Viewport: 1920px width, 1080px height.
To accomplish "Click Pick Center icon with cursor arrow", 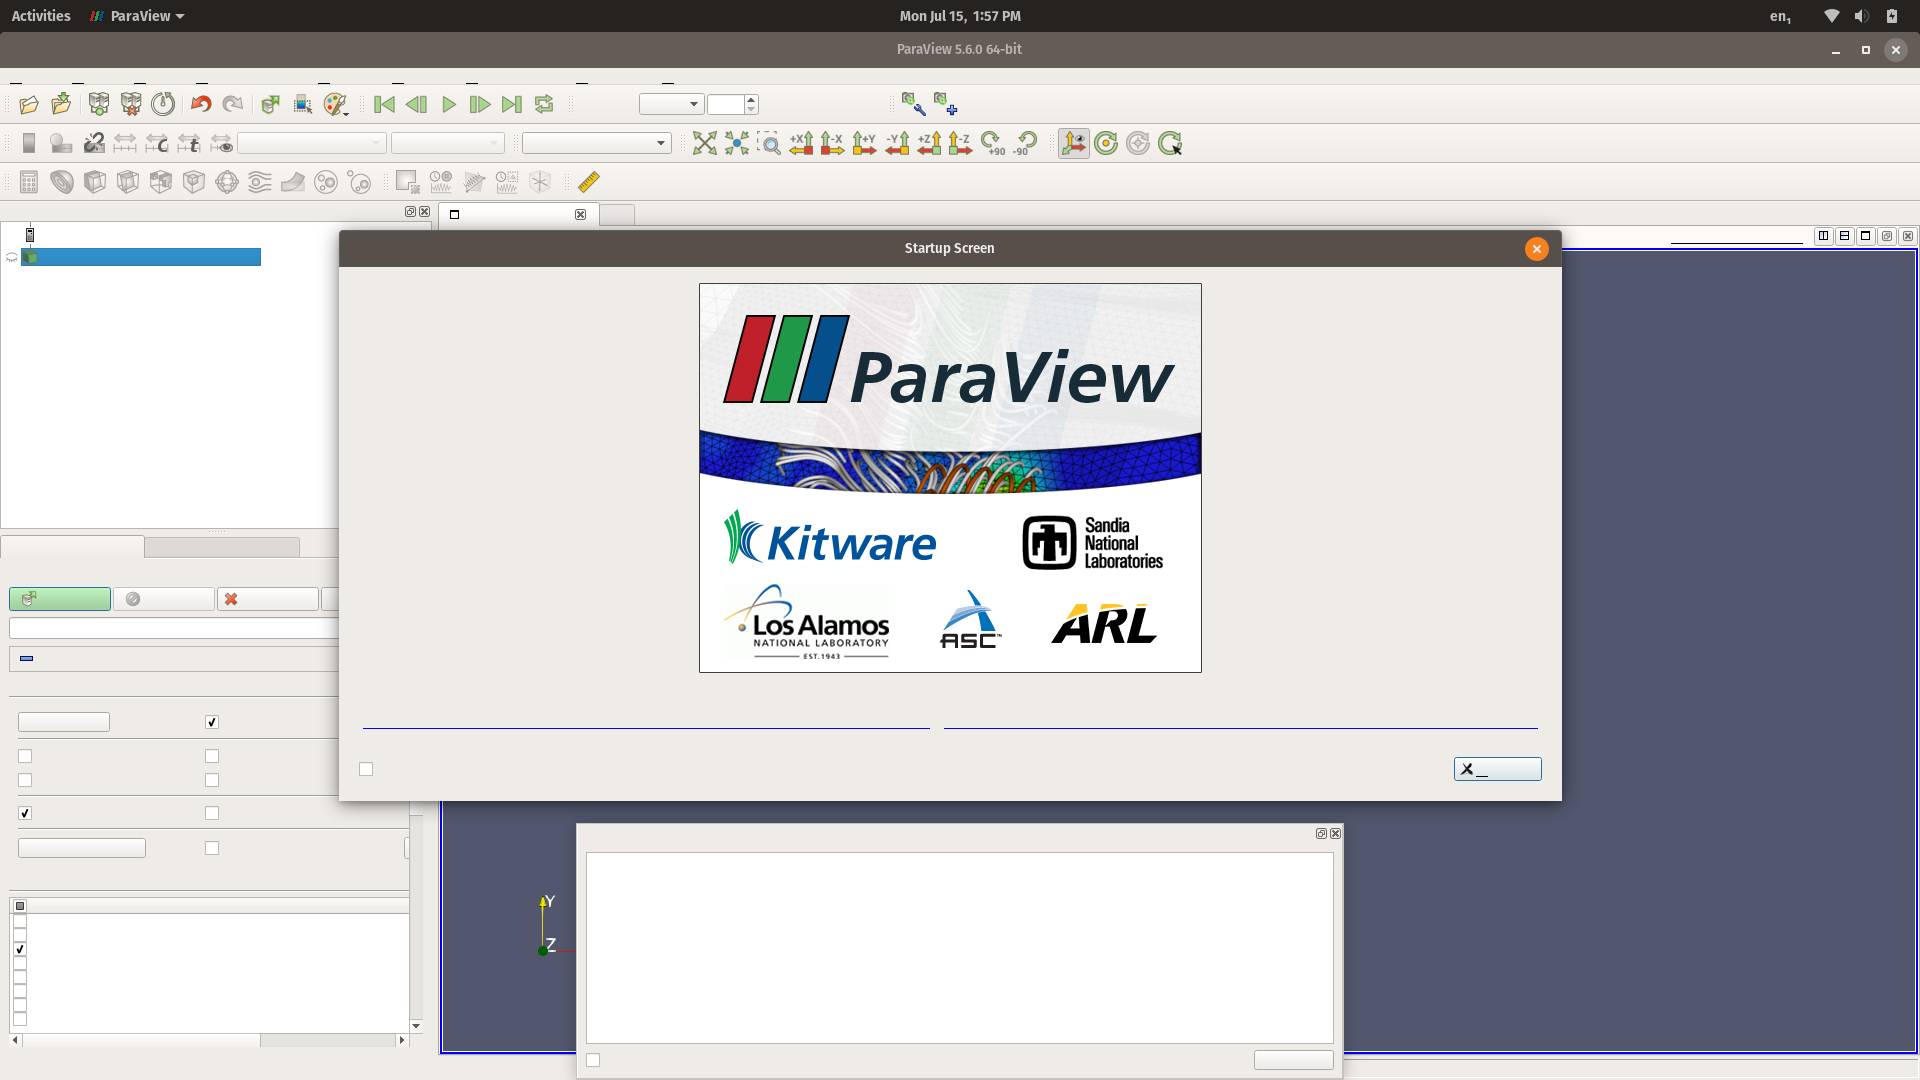I will [x=1170, y=143].
